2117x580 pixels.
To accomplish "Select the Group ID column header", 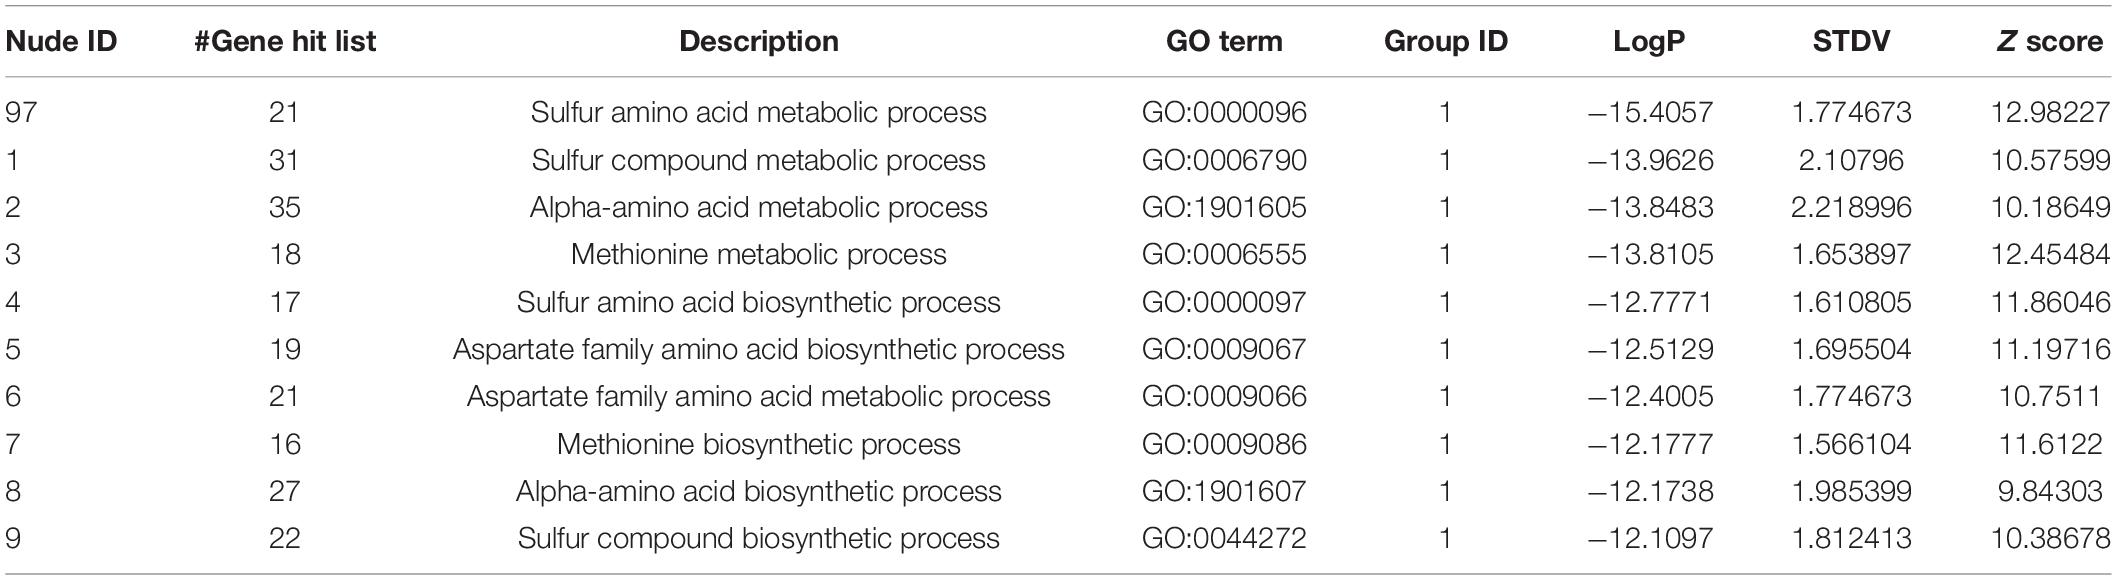I will point(1446,41).
